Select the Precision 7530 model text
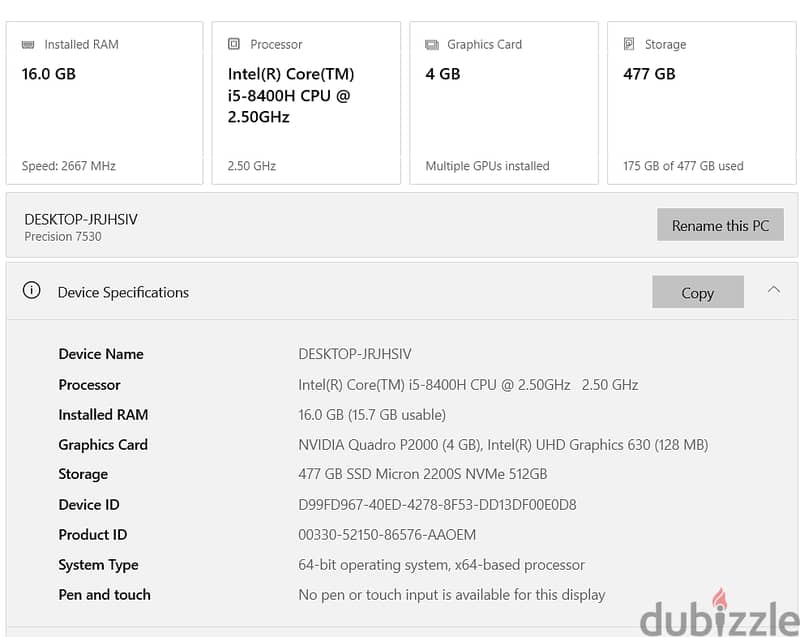Image resolution: width=800 pixels, height=637 pixels. tap(63, 237)
